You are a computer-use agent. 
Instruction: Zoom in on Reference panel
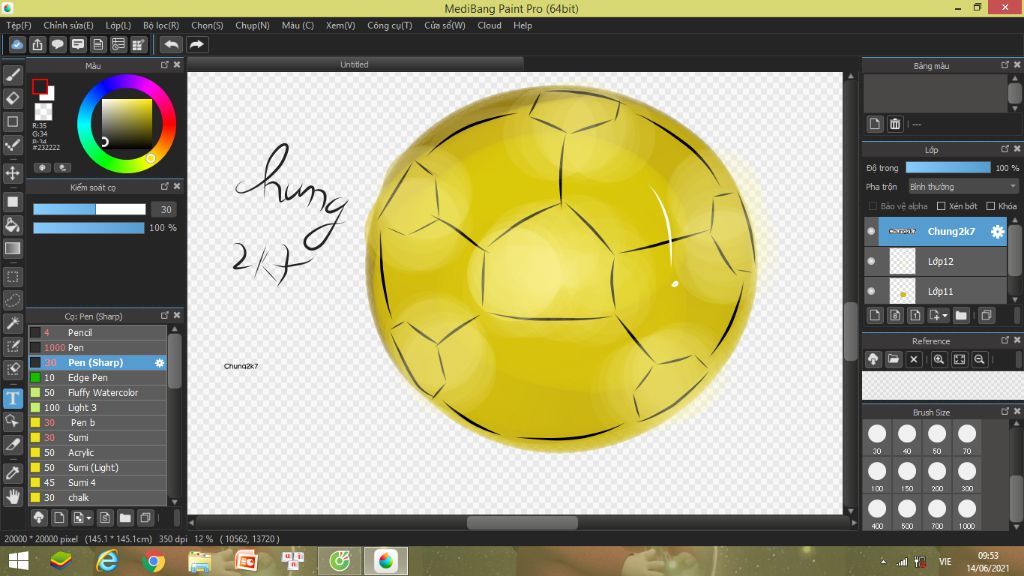coord(938,359)
